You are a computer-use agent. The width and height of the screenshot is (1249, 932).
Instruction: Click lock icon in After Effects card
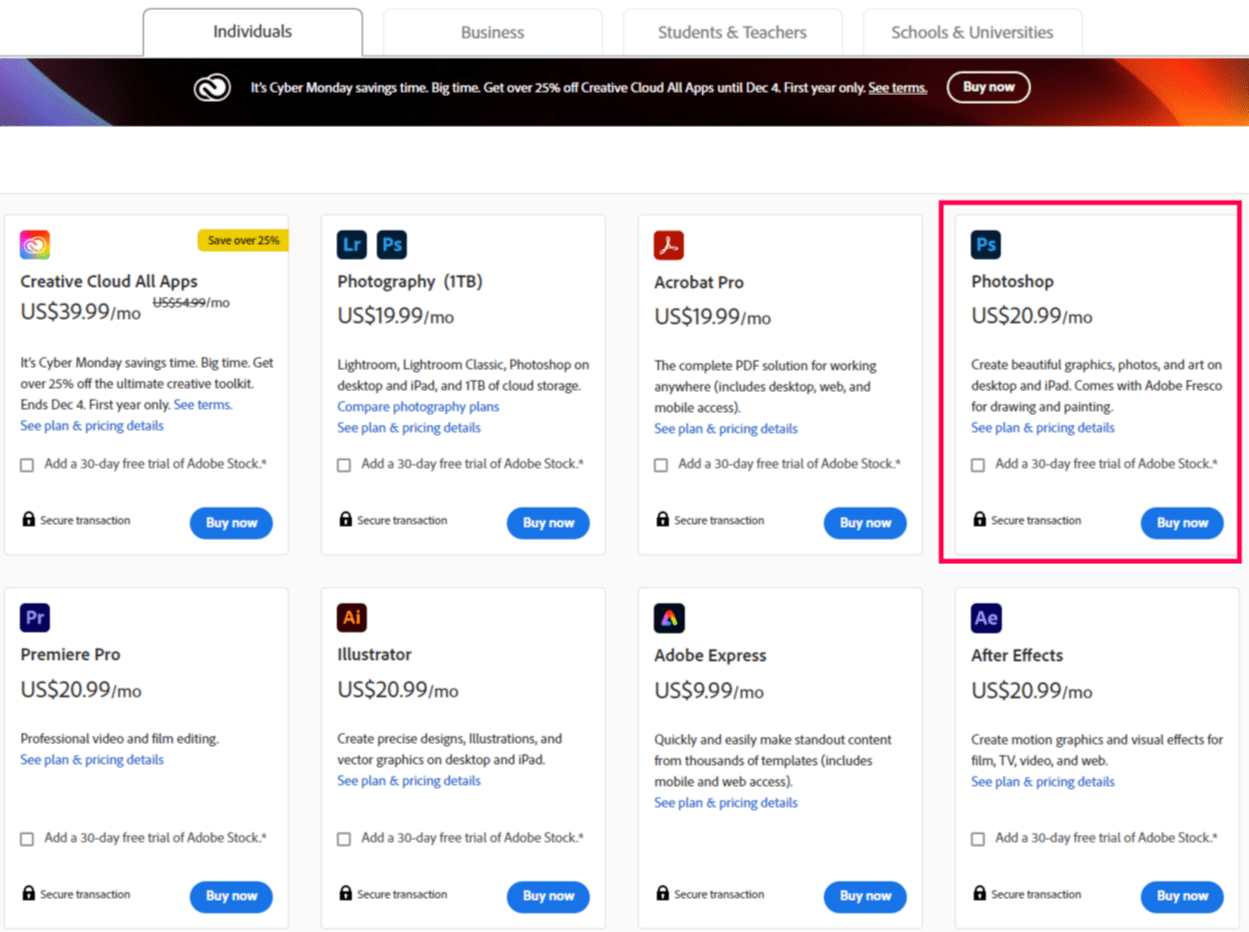pos(979,894)
